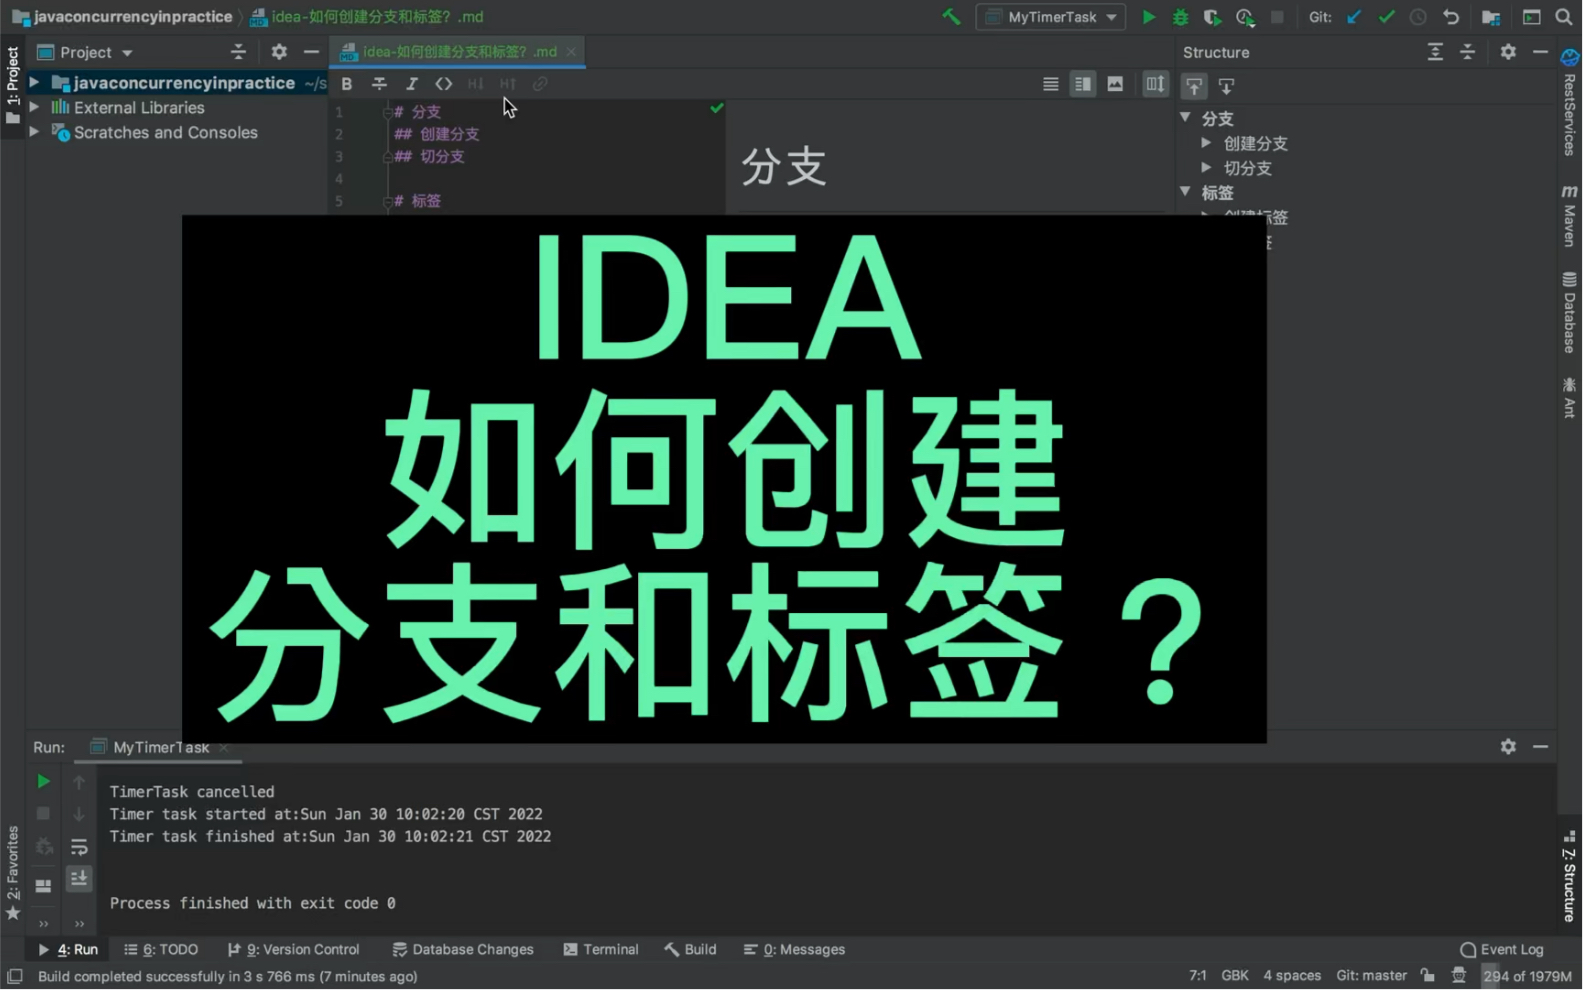
Task: Rerun MyTimerTask in the Run panel
Action: click(x=43, y=781)
